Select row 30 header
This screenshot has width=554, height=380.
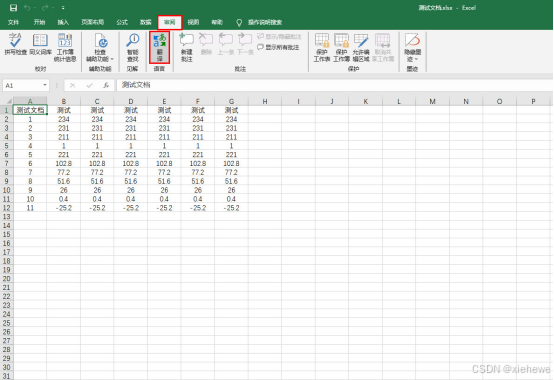[7, 367]
